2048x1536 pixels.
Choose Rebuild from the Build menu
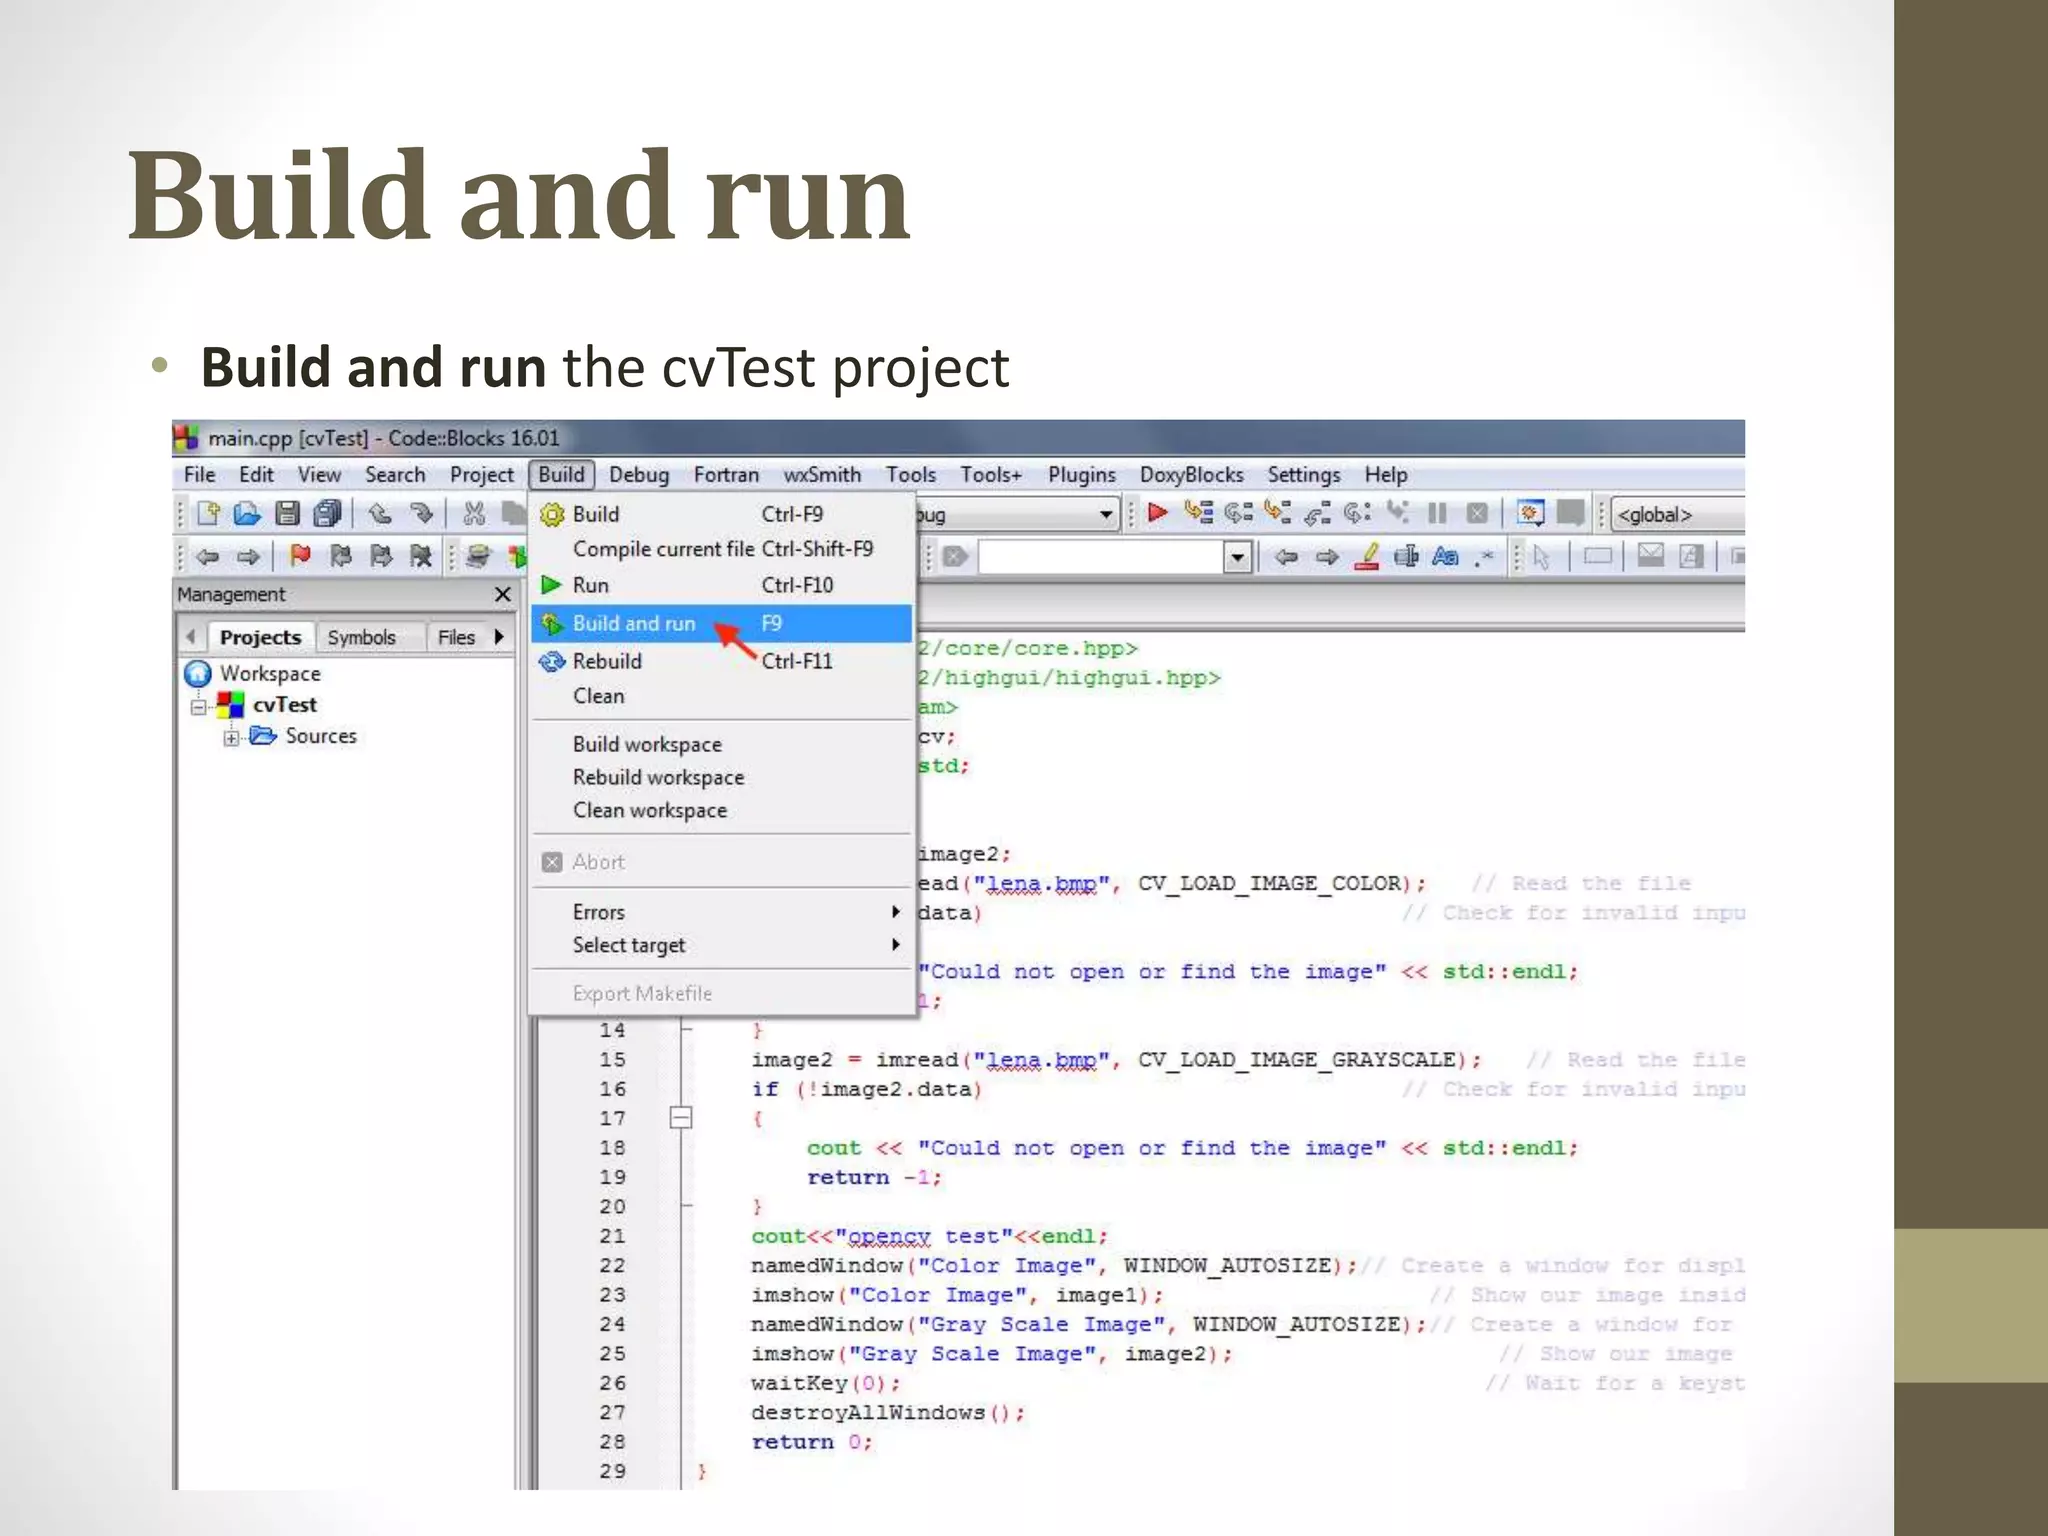pyautogui.click(x=721, y=661)
